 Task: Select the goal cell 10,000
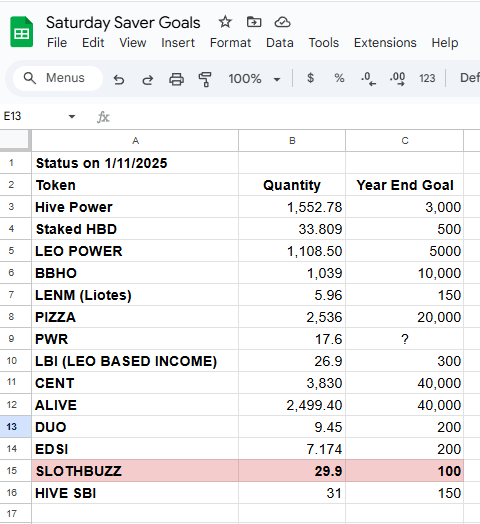(405, 273)
